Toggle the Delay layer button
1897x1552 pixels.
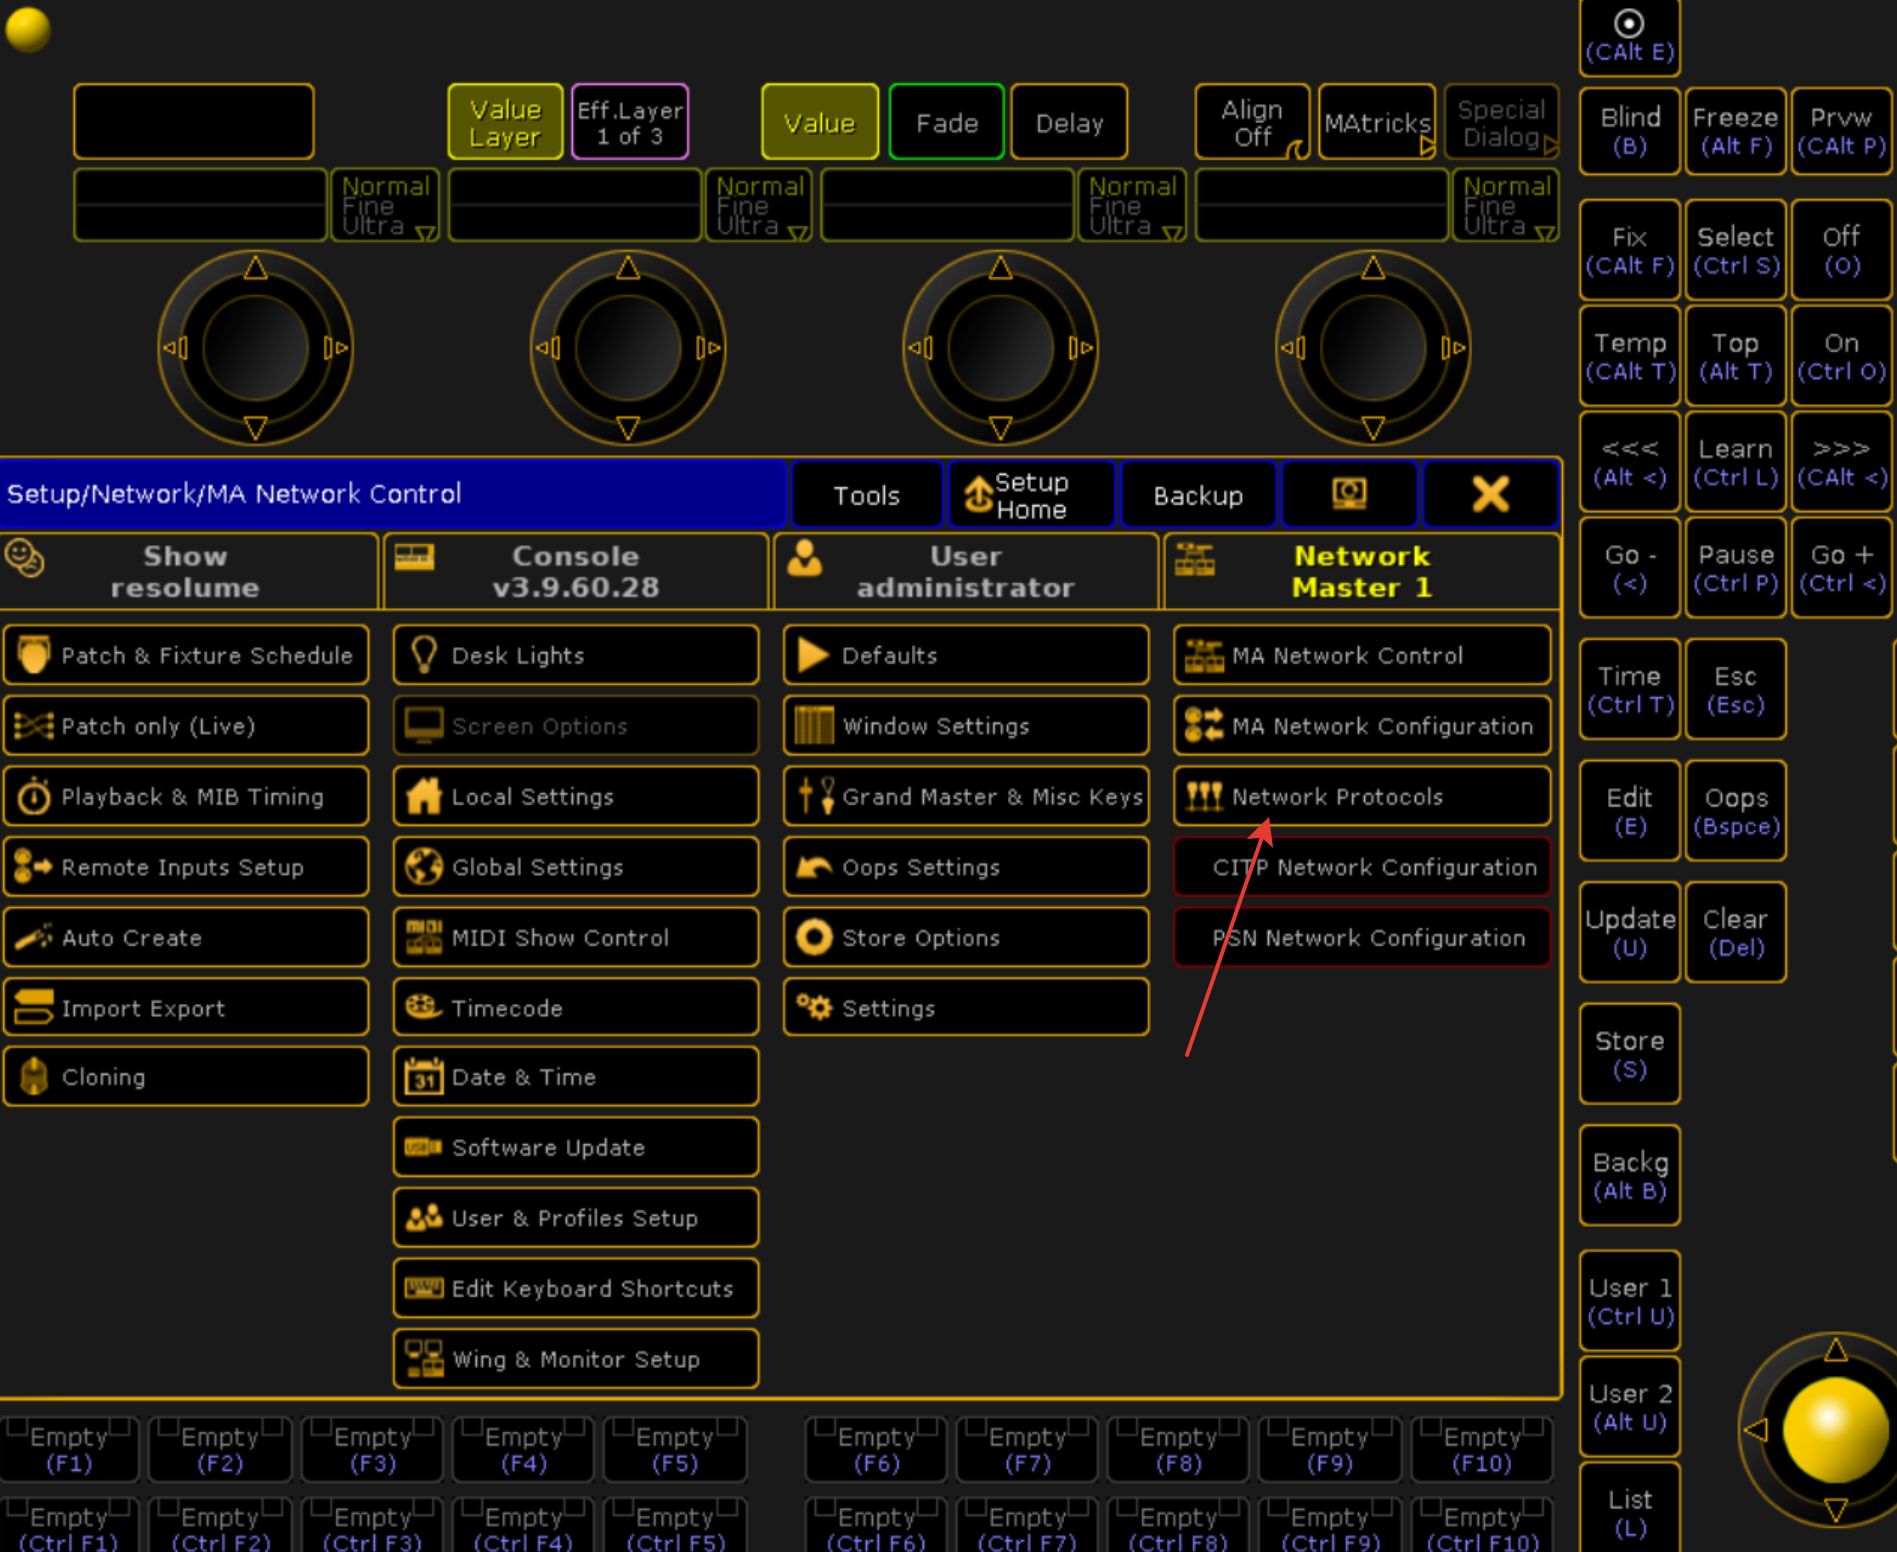point(1069,122)
